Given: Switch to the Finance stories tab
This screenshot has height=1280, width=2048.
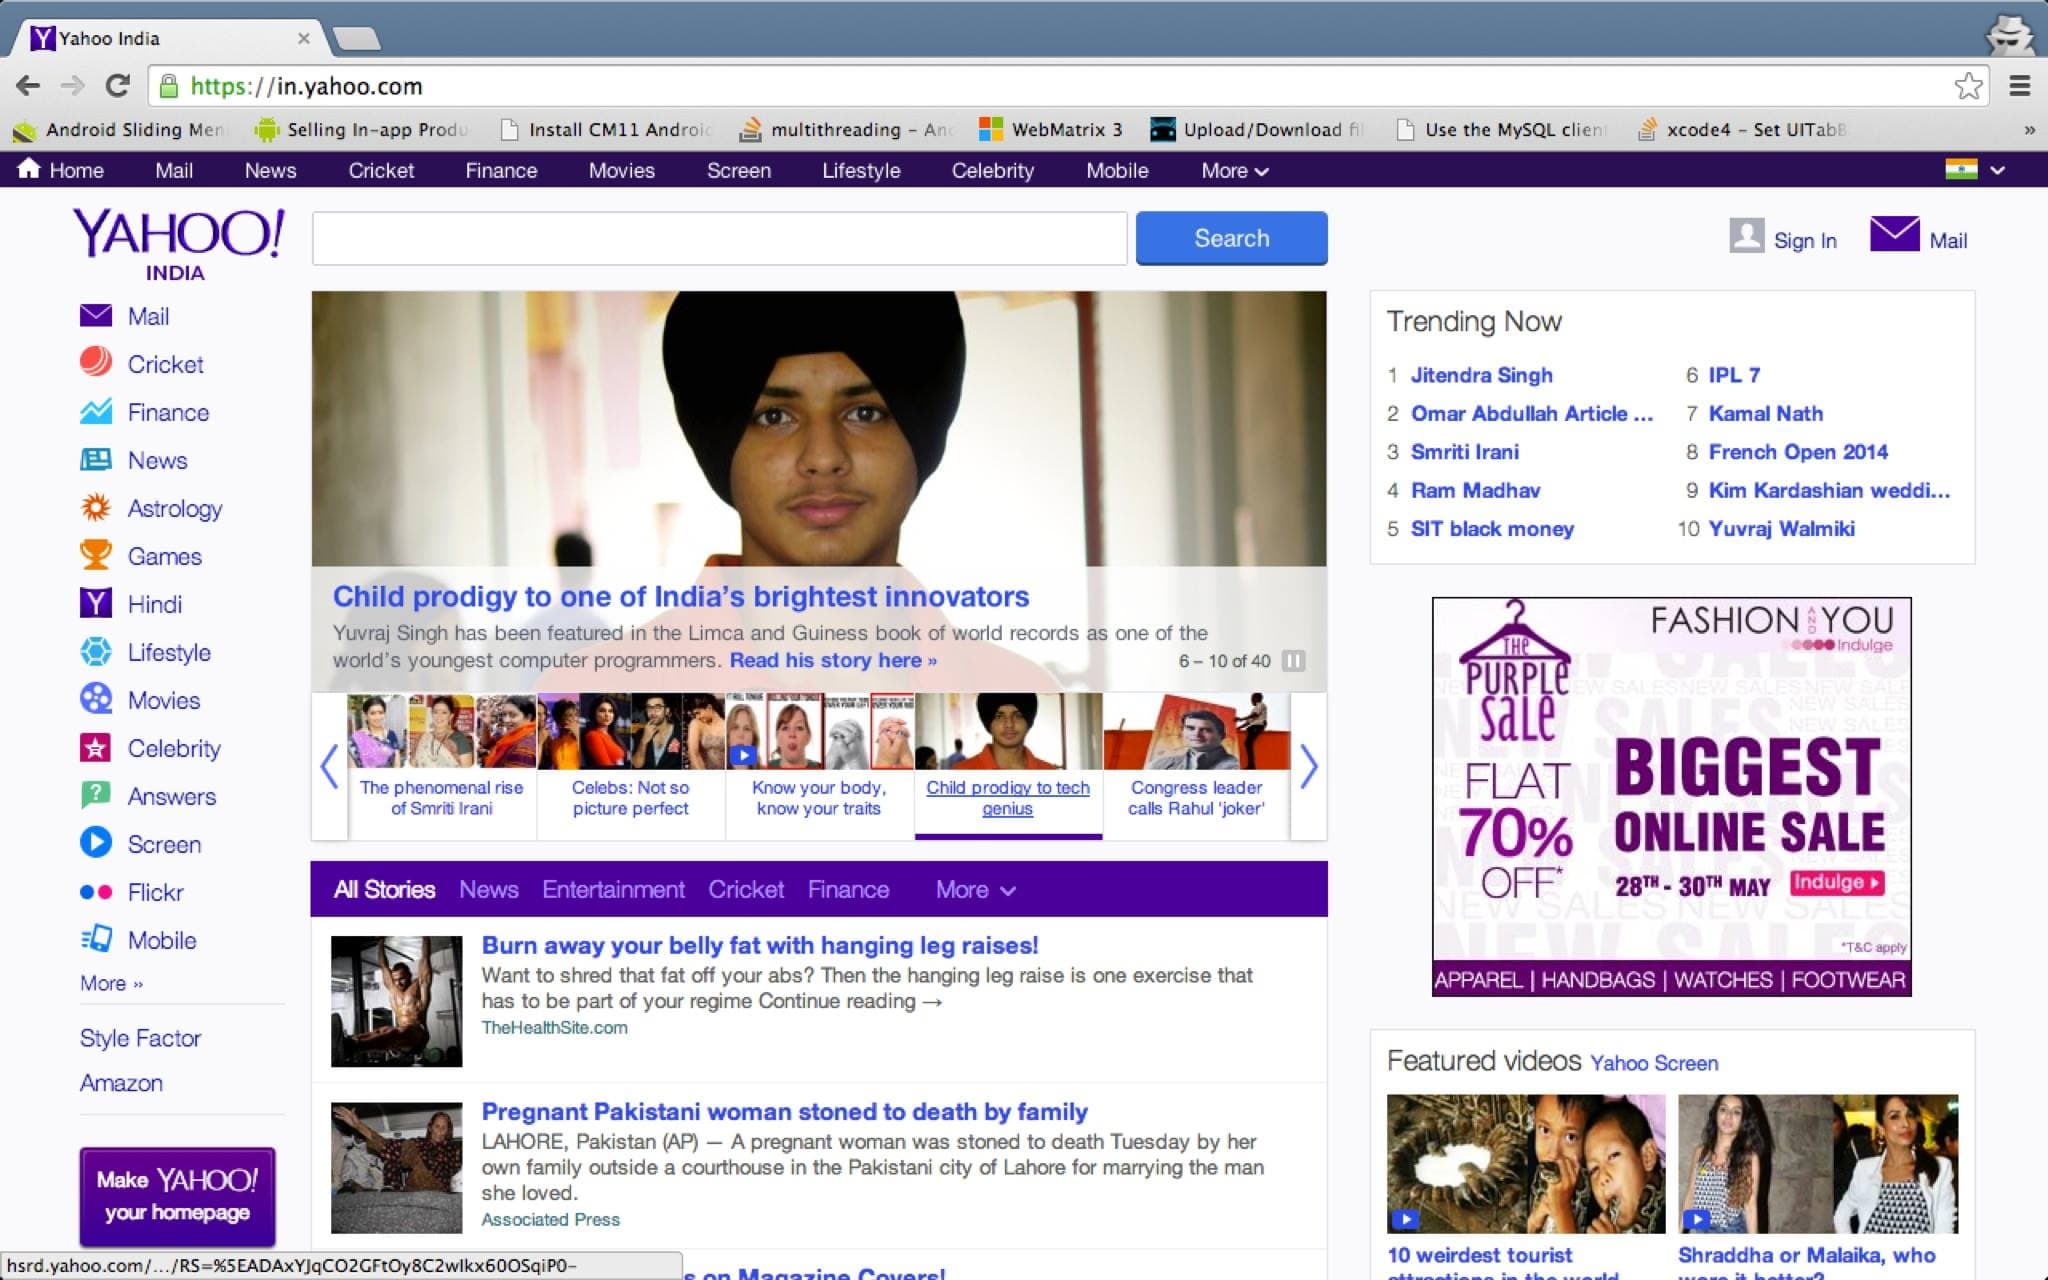Looking at the screenshot, I should tap(848, 889).
